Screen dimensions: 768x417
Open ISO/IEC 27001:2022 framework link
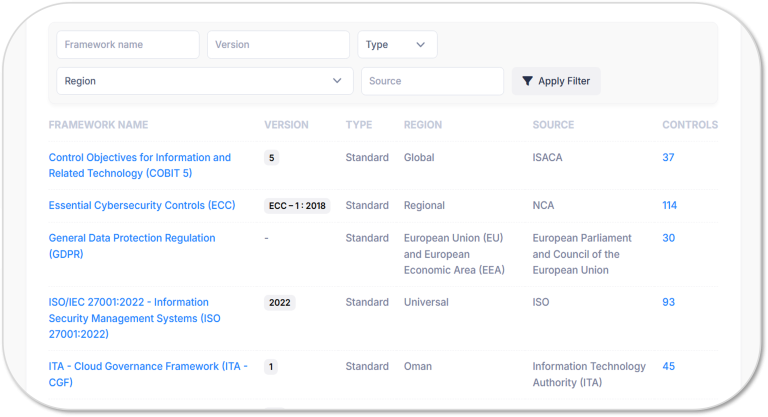coord(135,318)
